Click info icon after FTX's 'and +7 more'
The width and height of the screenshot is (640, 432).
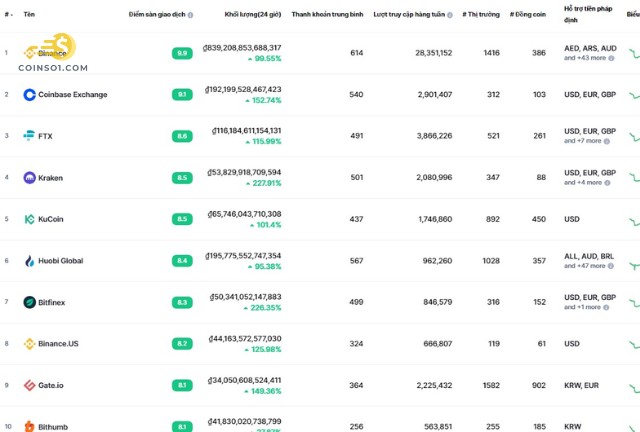[607, 141]
